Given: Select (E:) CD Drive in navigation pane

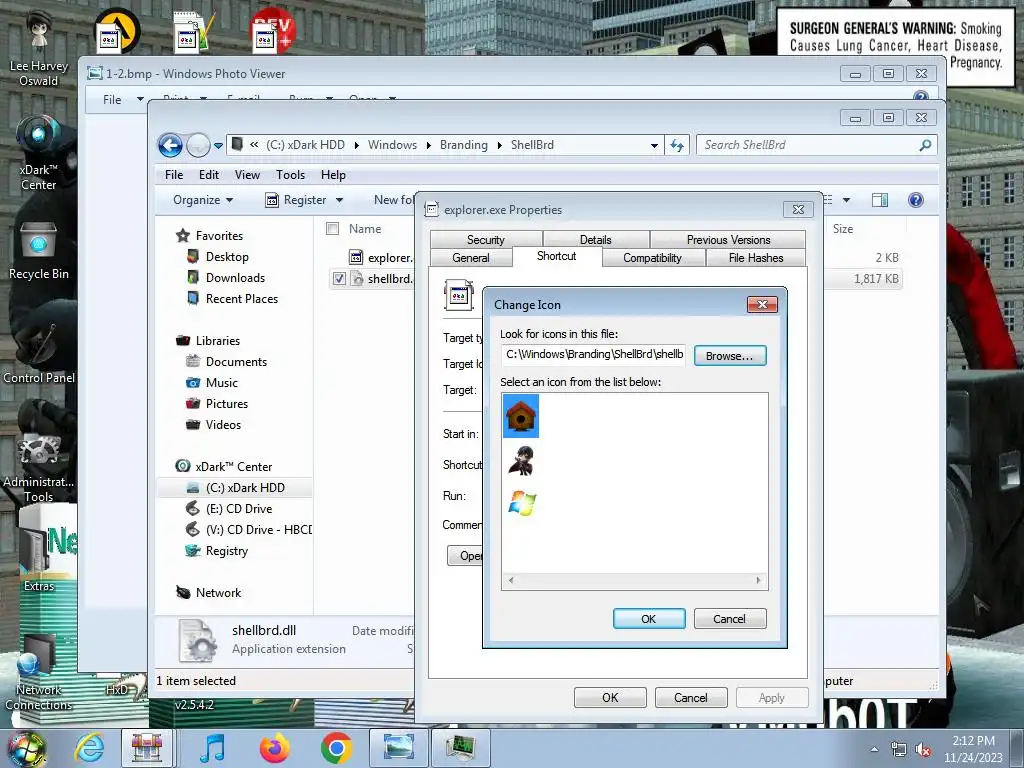Looking at the screenshot, I should coord(238,509).
